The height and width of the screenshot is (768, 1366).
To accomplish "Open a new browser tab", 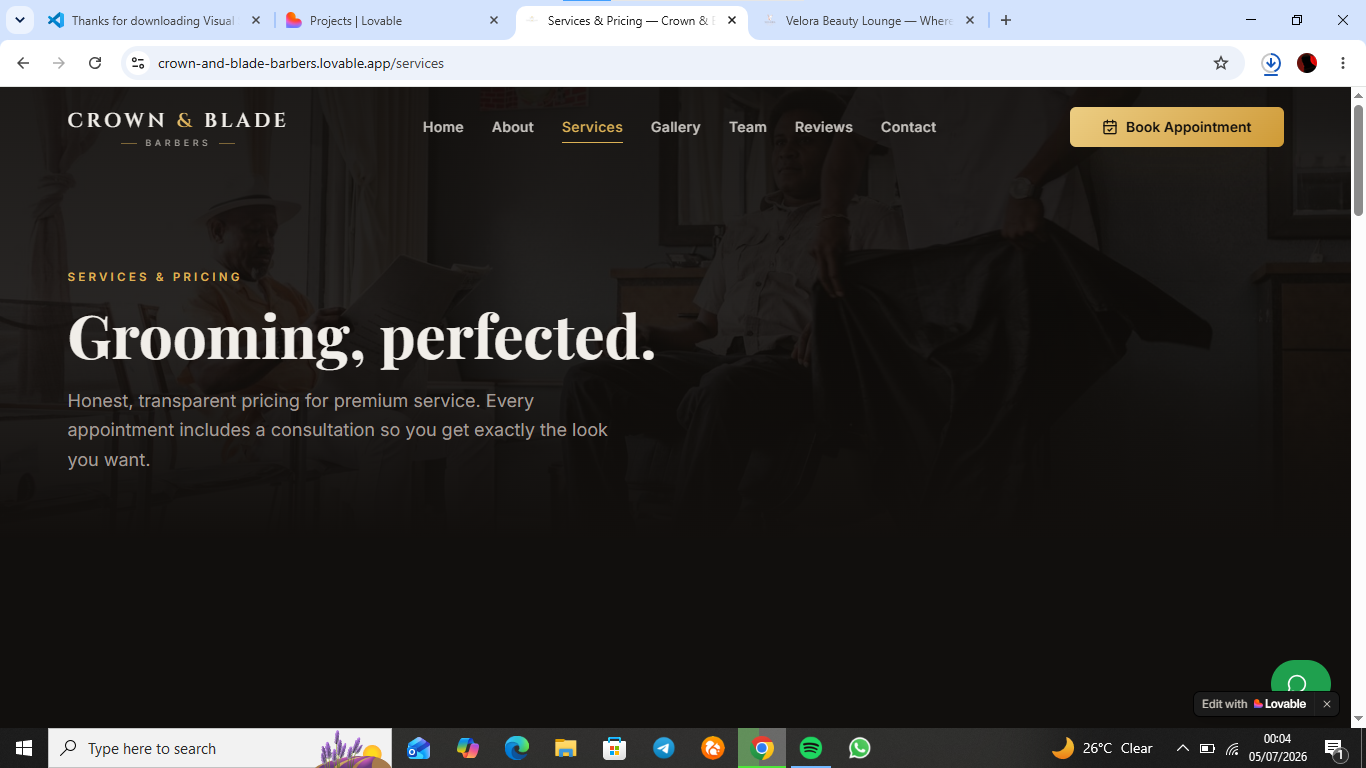I will pos(1006,20).
